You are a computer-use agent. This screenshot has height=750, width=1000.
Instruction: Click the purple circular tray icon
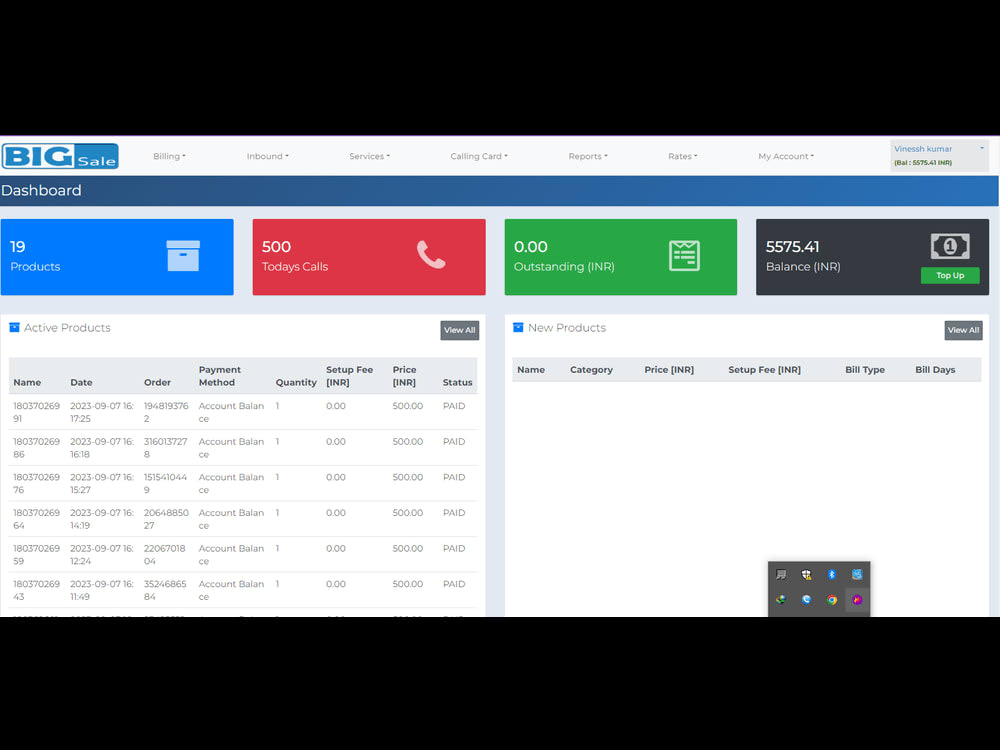(857, 599)
